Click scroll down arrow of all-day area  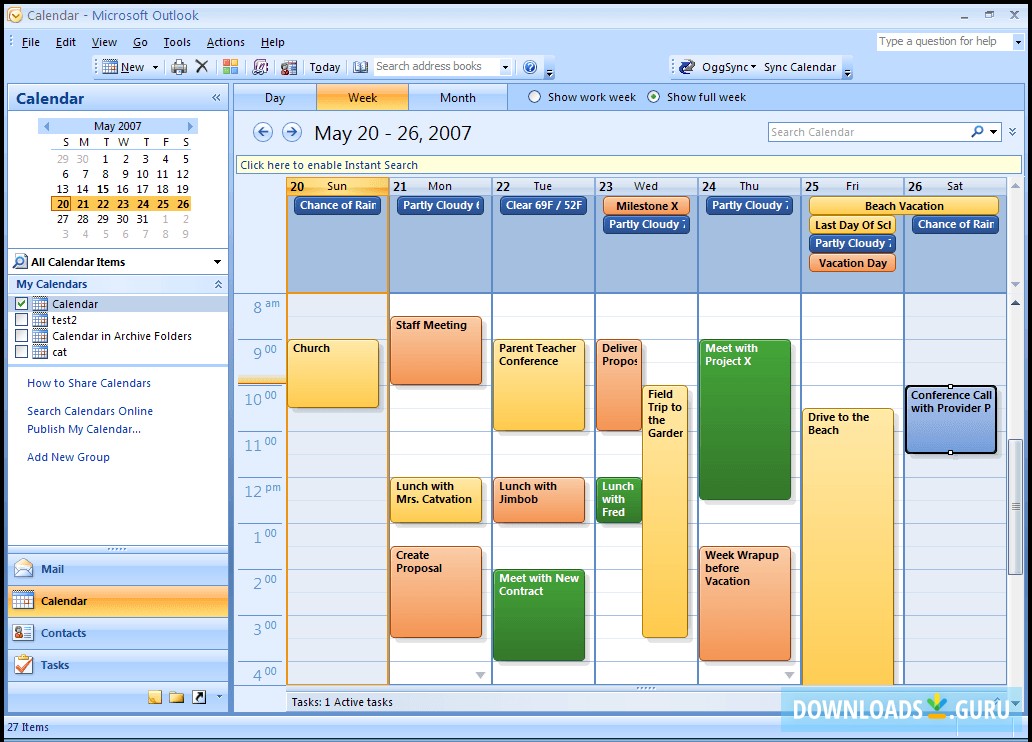(1016, 284)
